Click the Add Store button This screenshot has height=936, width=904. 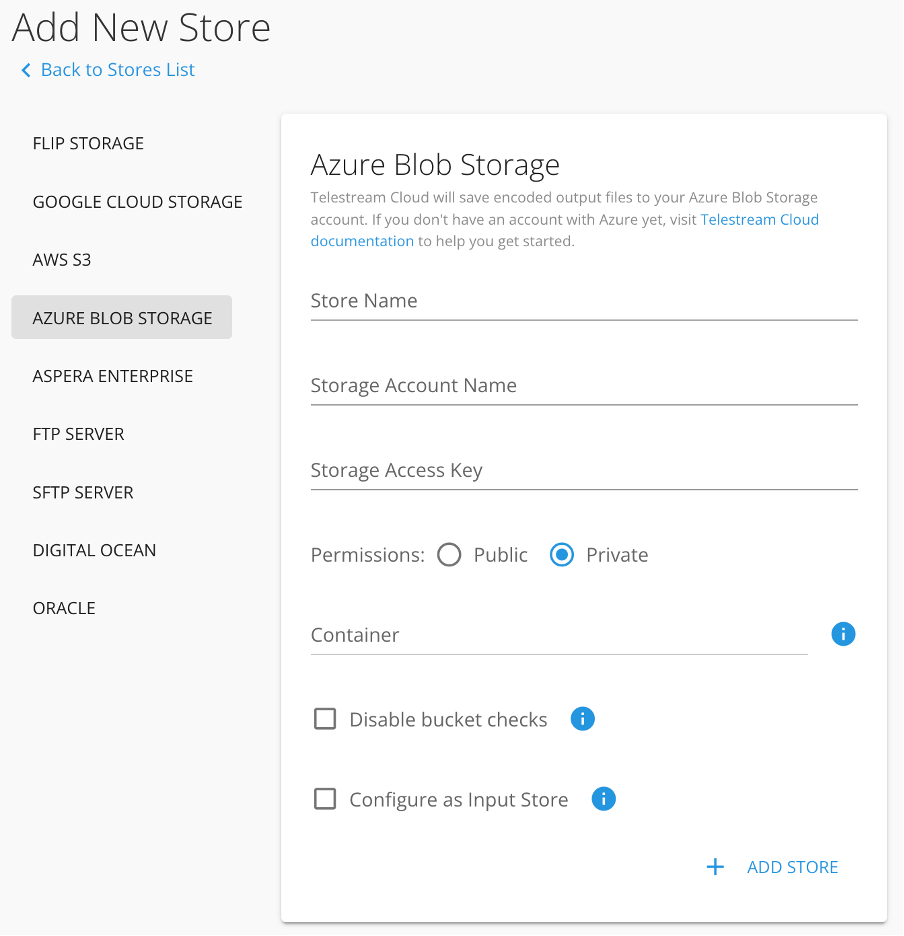pyautogui.click(x=792, y=867)
